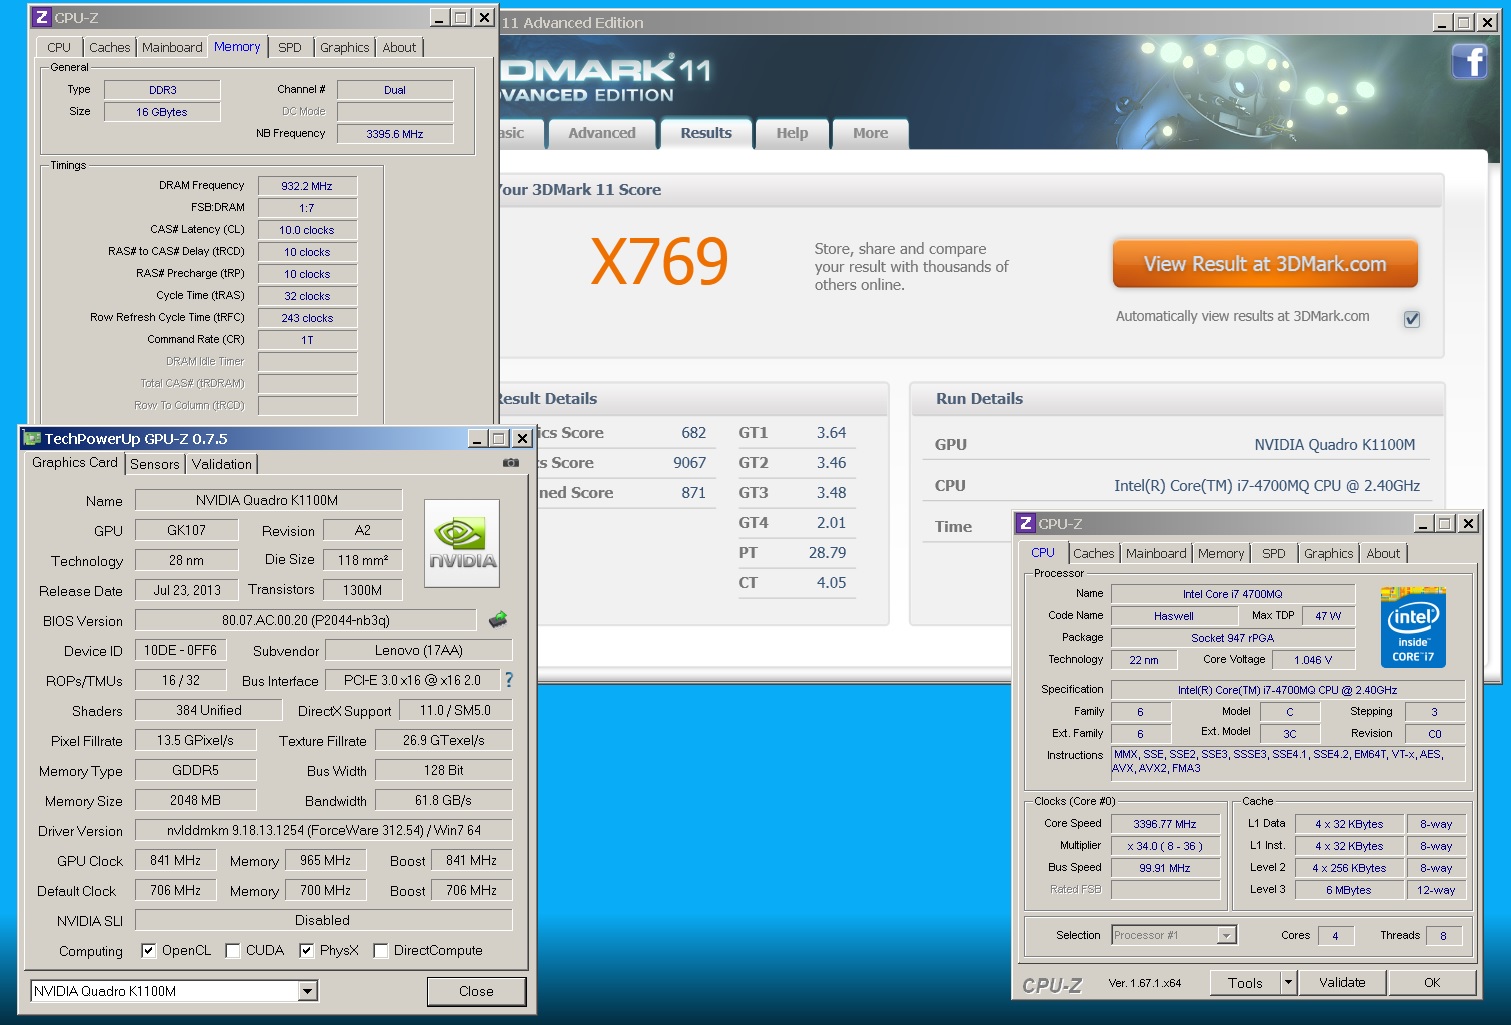The height and width of the screenshot is (1025, 1511).
Task: Select the Results tab in 3DMark 11
Action: (706, 133)
